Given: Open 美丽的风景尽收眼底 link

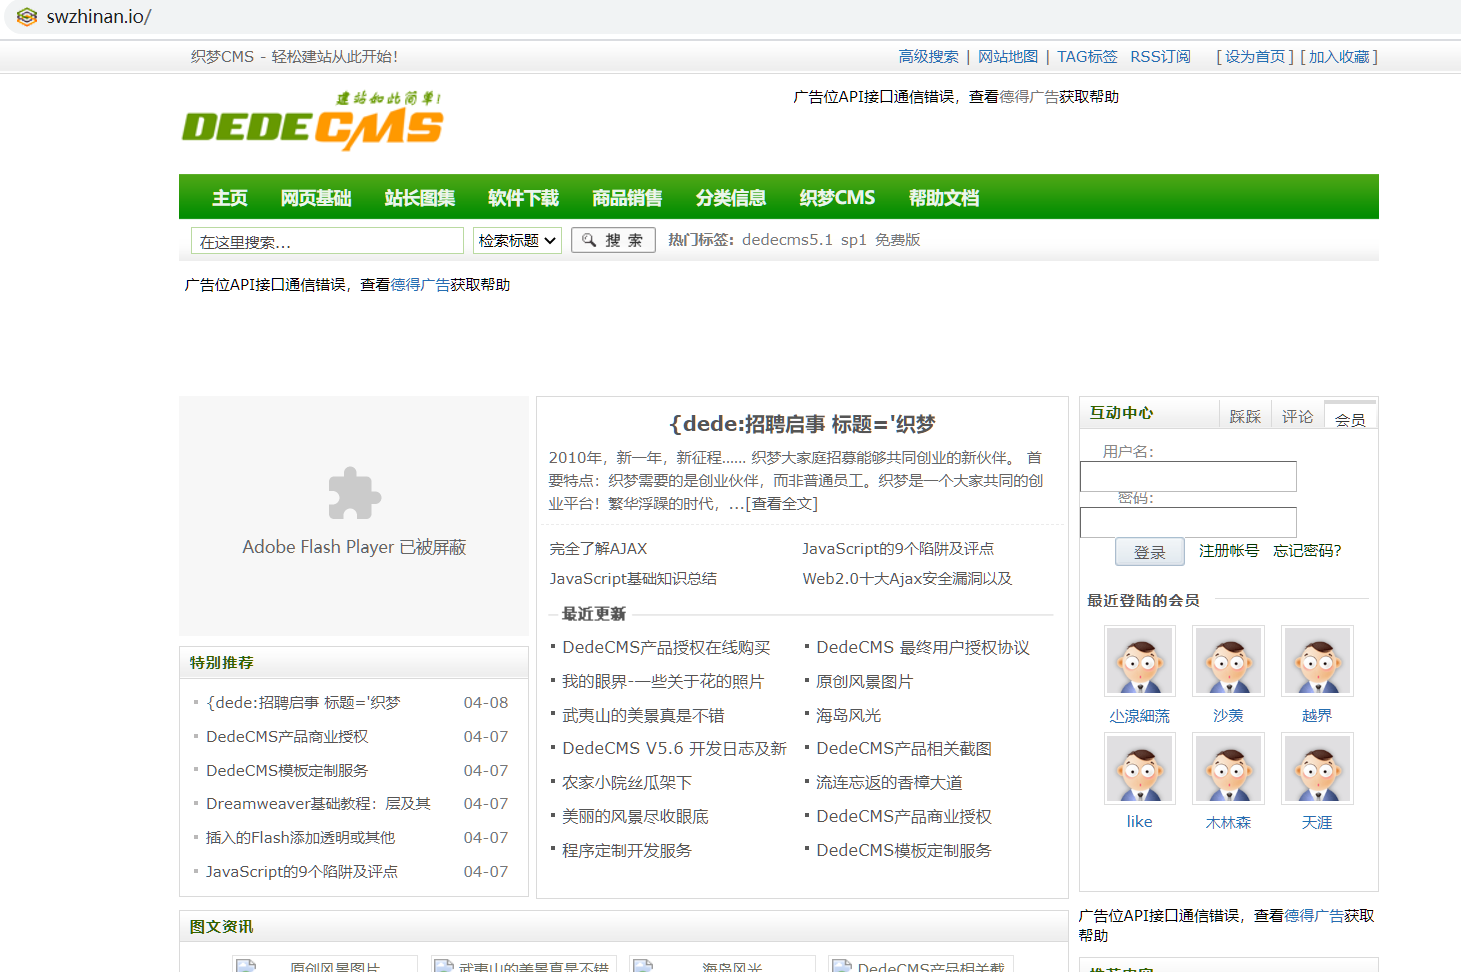Looking at the screenshot, I should 635,817.
